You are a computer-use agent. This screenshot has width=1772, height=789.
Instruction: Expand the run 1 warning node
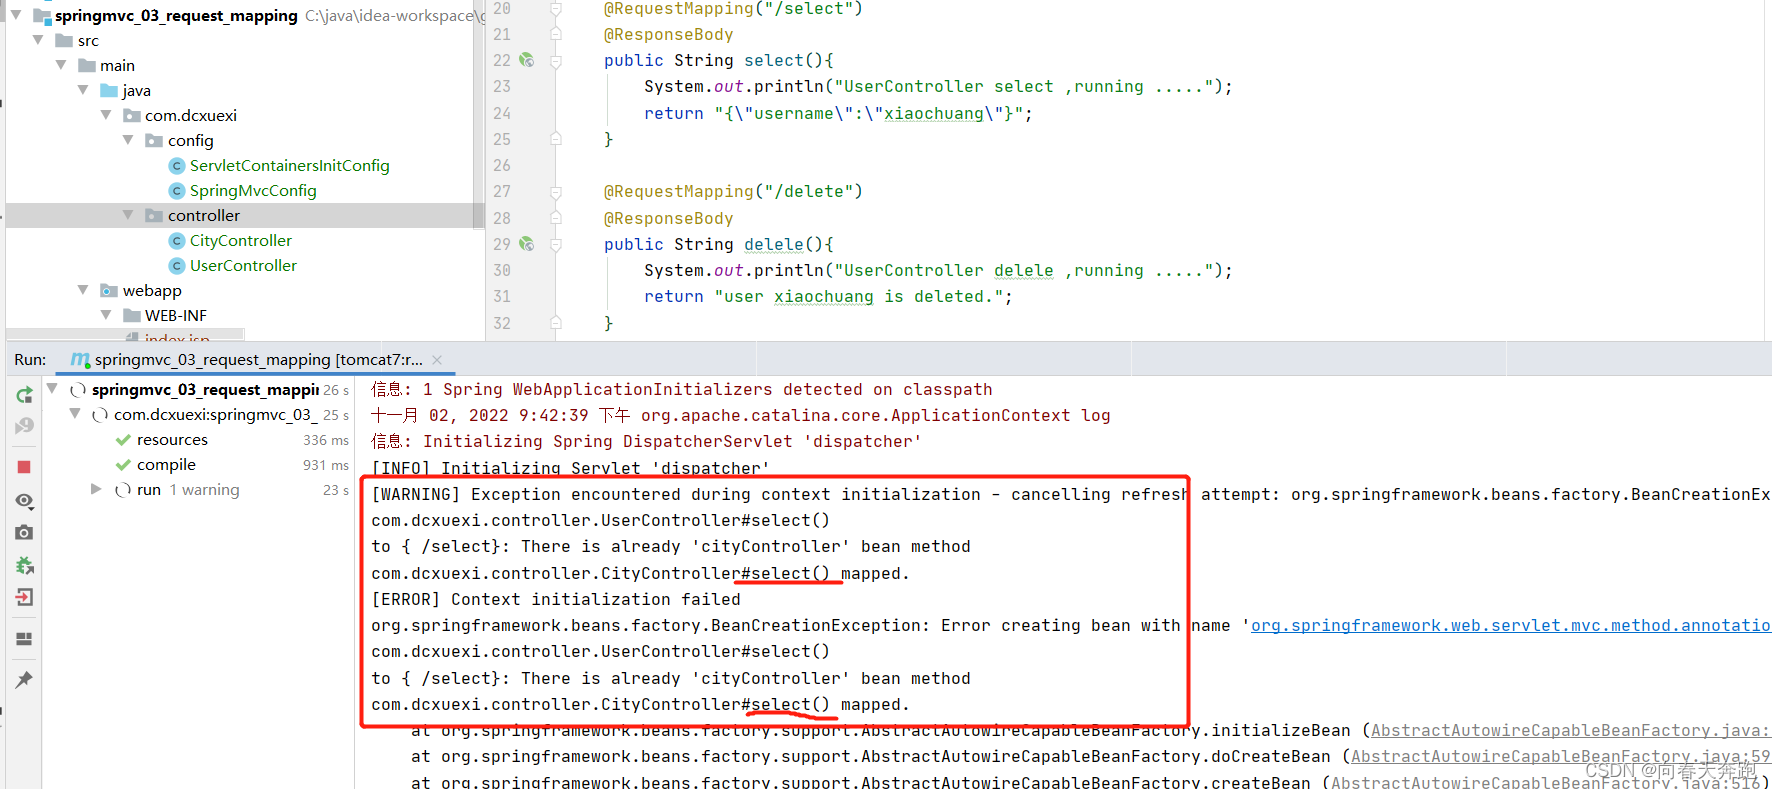point(96,489)
